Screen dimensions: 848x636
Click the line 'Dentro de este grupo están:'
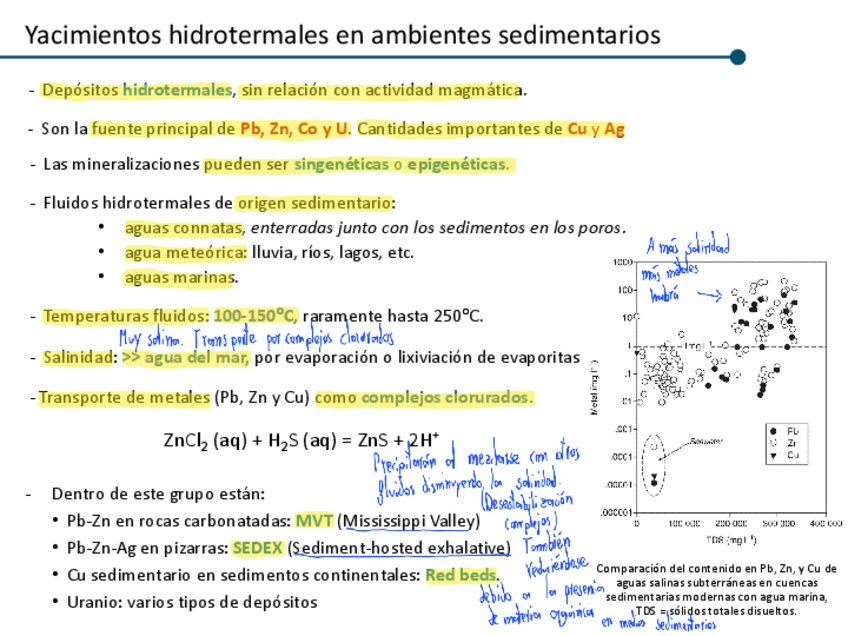158,494
